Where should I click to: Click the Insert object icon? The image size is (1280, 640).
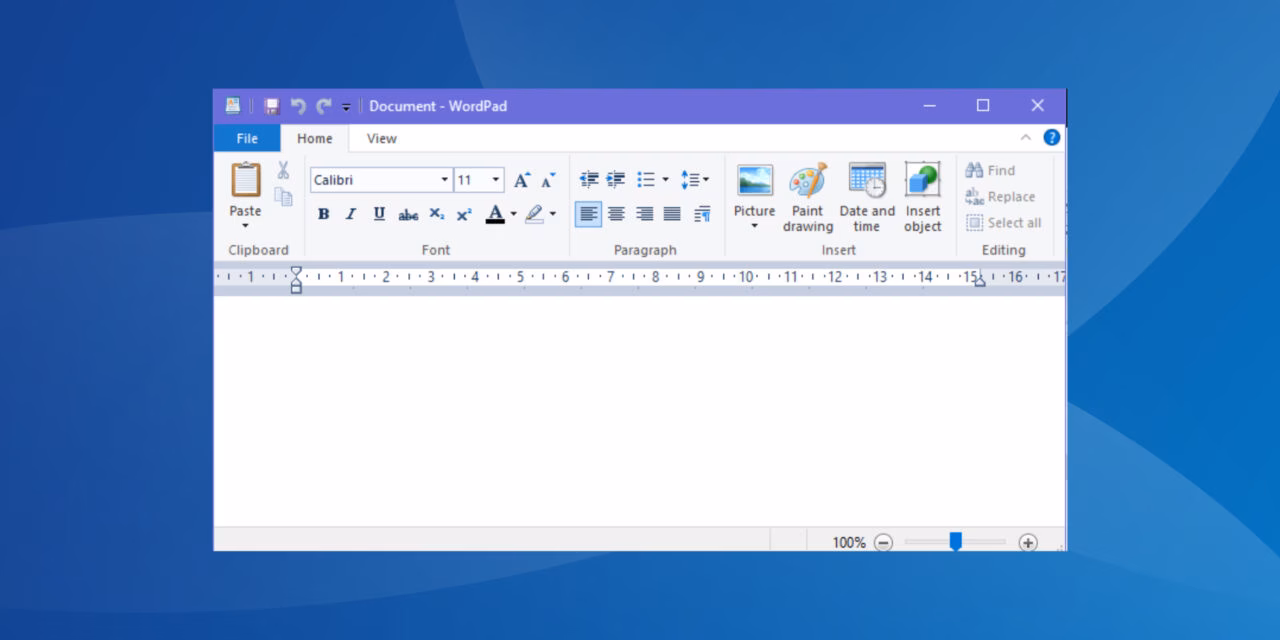922,182
